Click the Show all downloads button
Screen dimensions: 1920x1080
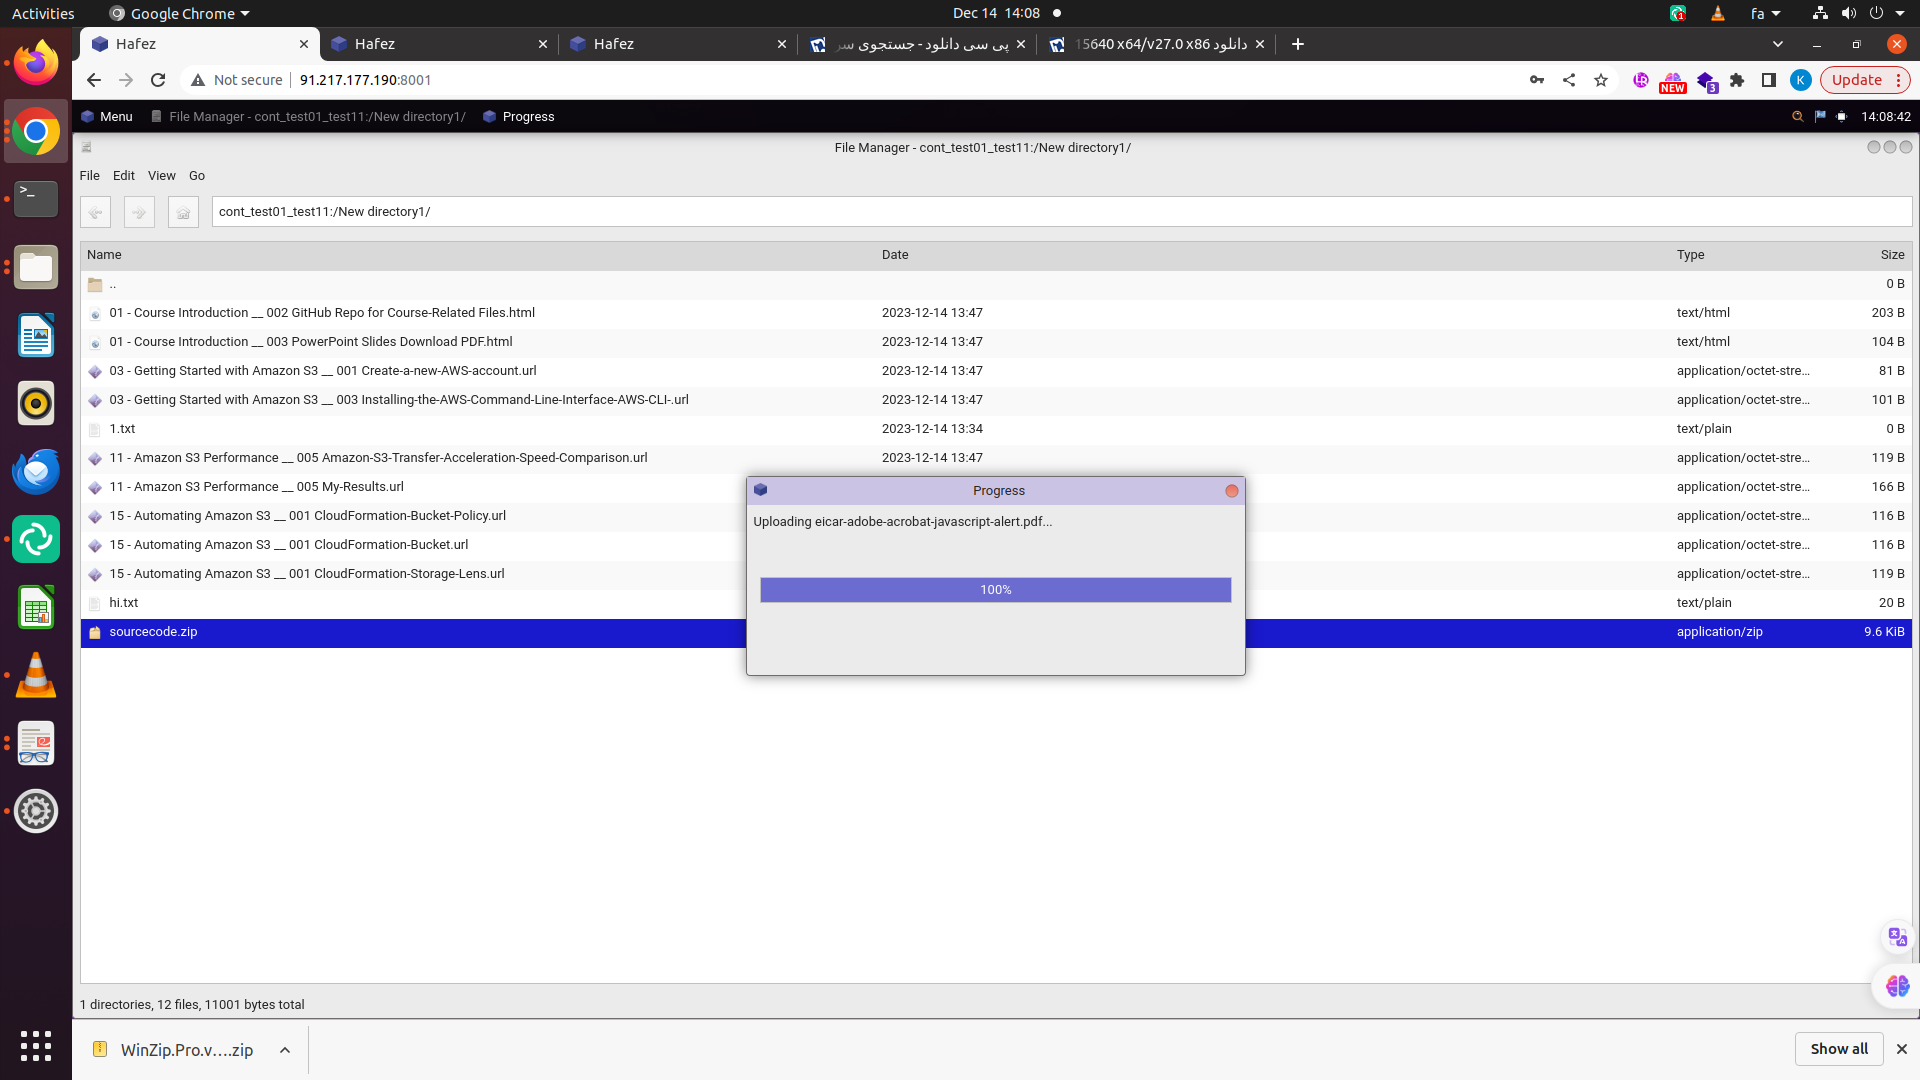pos(1838,1049)
